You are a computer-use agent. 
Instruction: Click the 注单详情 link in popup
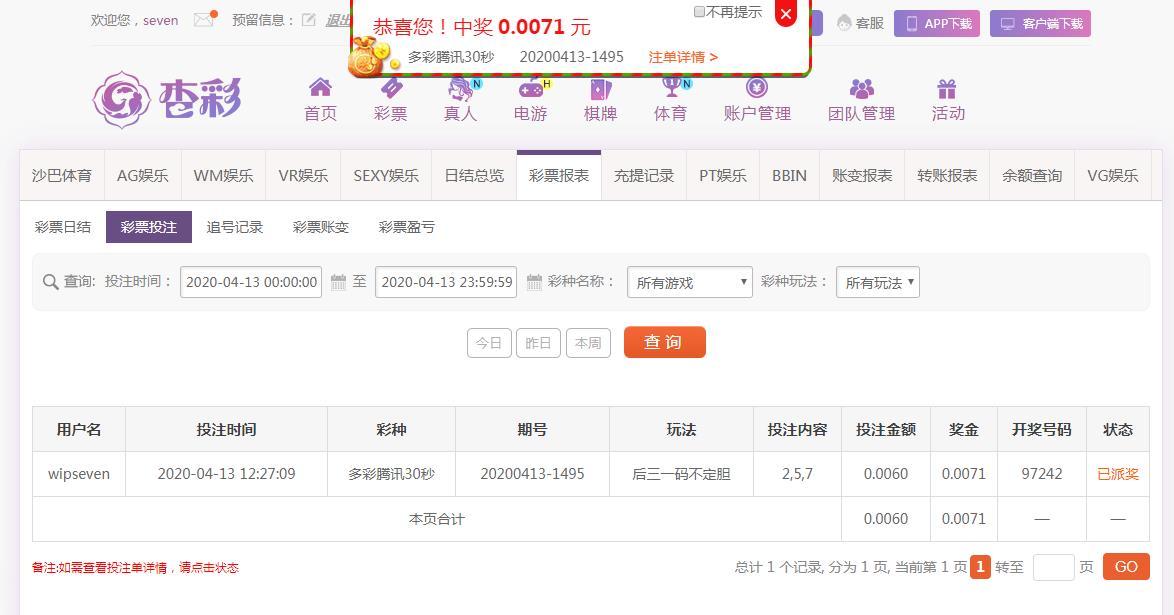682,57
